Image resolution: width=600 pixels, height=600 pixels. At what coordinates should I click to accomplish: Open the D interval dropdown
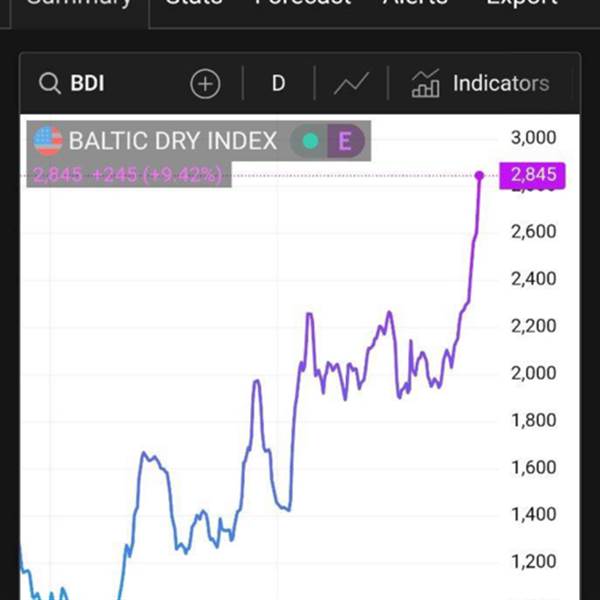point(278,84)
